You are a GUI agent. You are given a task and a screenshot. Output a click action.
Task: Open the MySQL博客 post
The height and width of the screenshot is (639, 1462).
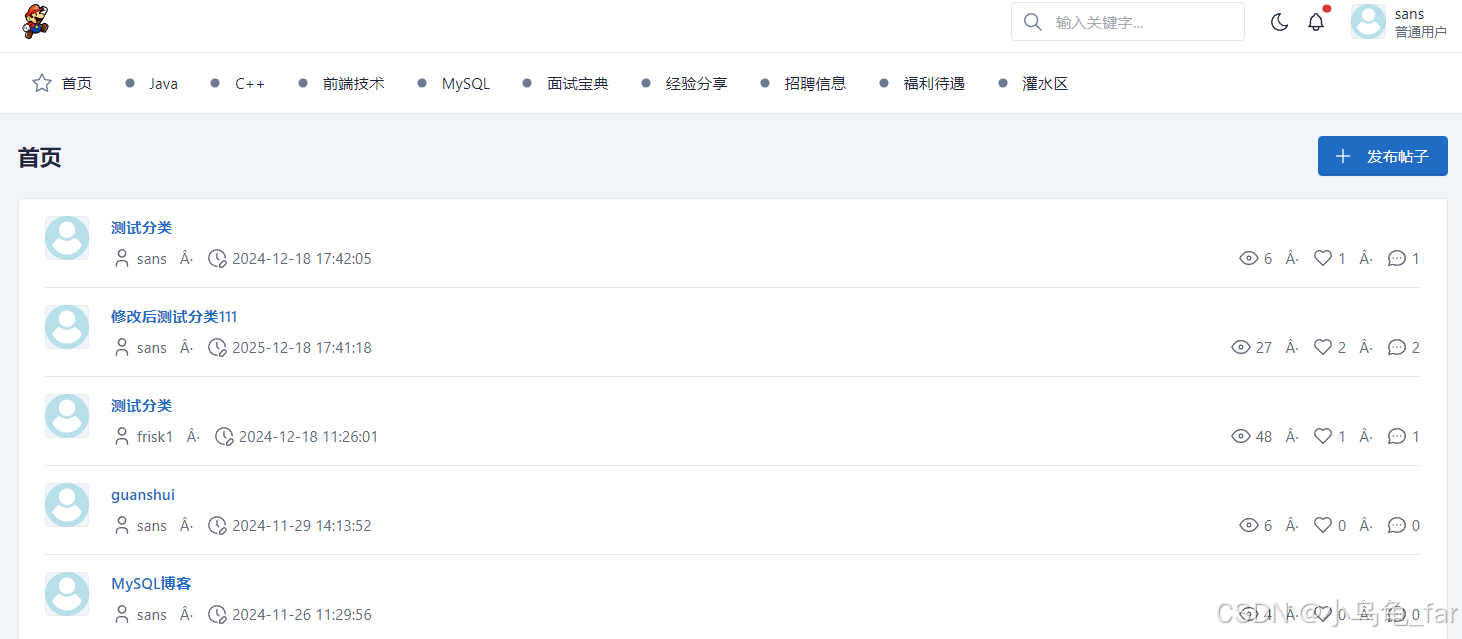click(x=151, y=584)
